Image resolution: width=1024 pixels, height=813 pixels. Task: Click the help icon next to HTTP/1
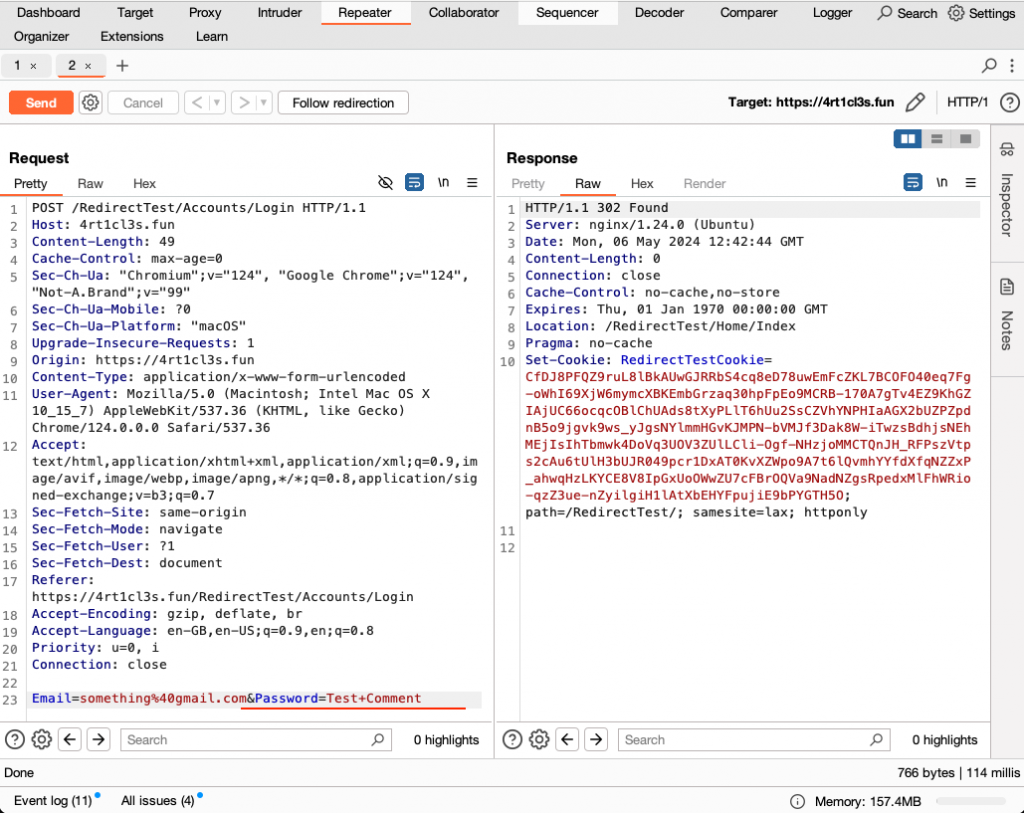pyautogui.click(x=1009, y=102)
